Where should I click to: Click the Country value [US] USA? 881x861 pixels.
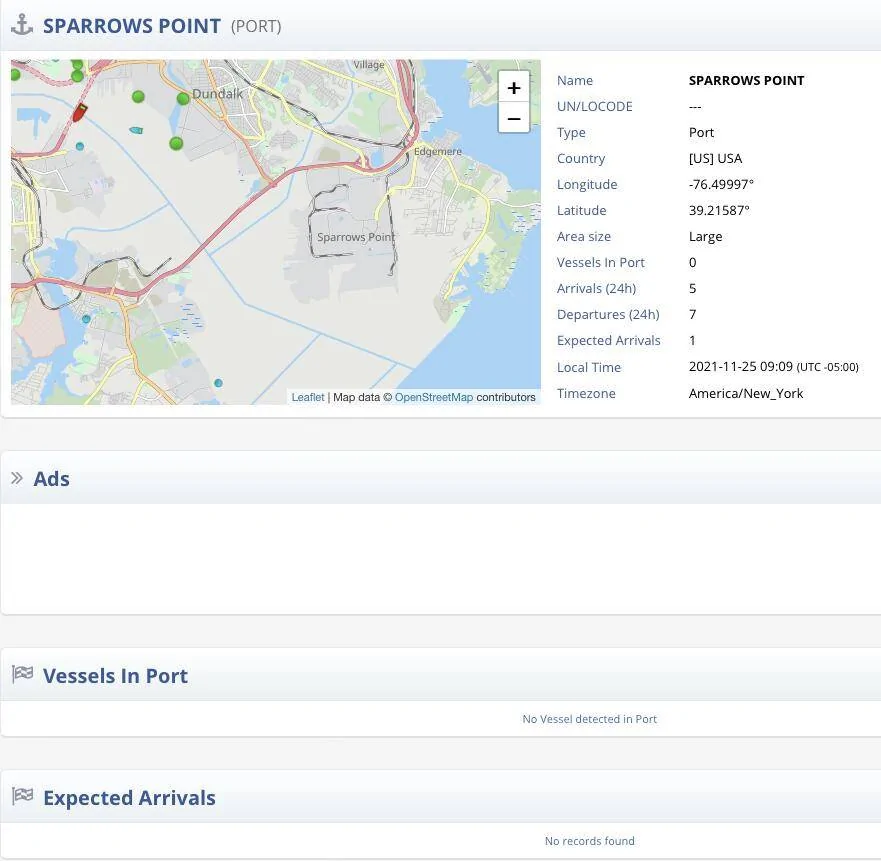tap(715, 158)
